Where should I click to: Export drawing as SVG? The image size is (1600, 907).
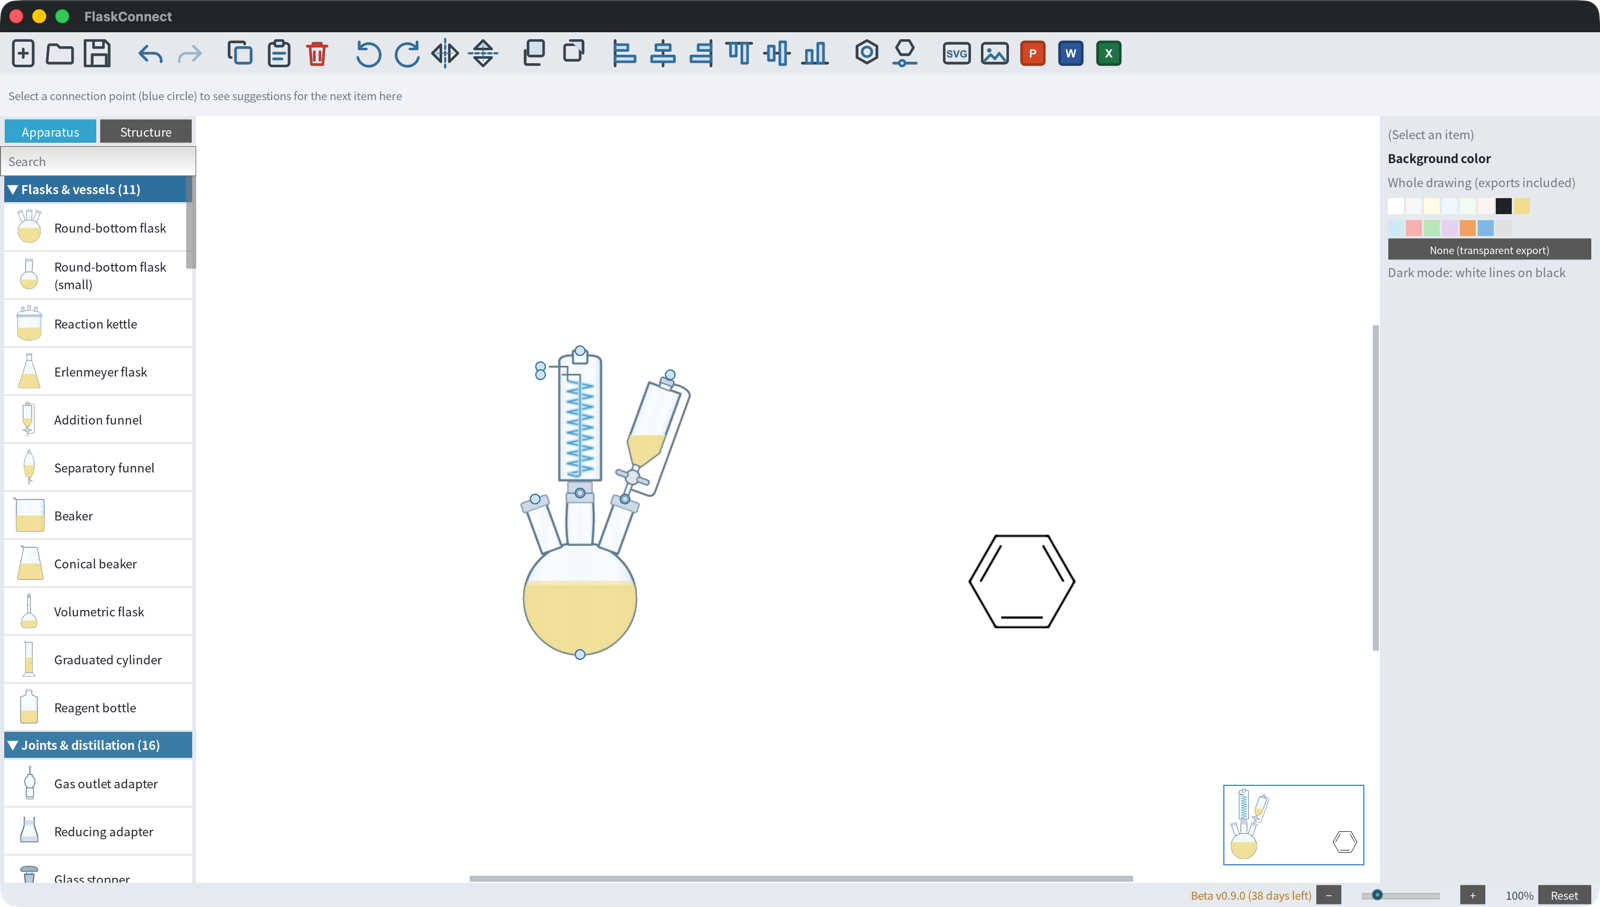point(957,53)
